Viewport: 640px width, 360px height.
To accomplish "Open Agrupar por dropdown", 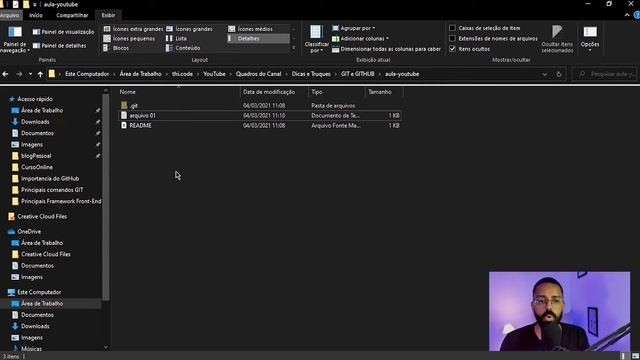I will [x=353, y=28].
